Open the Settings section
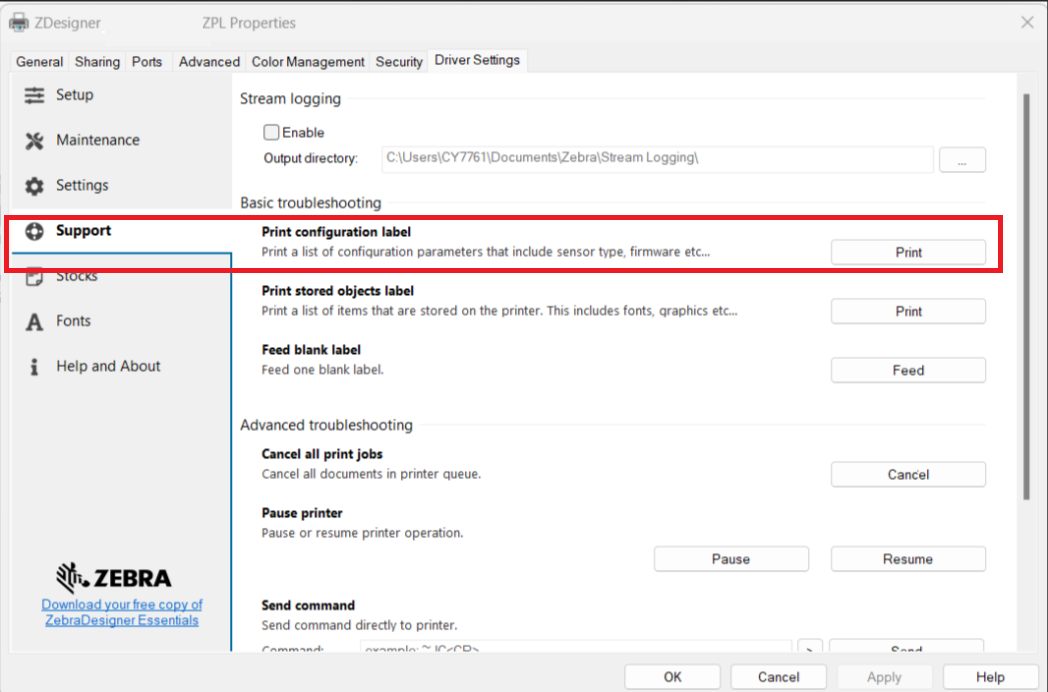Screen dimensions: 1048x692 pyautogui.click(x=84, y=185)
